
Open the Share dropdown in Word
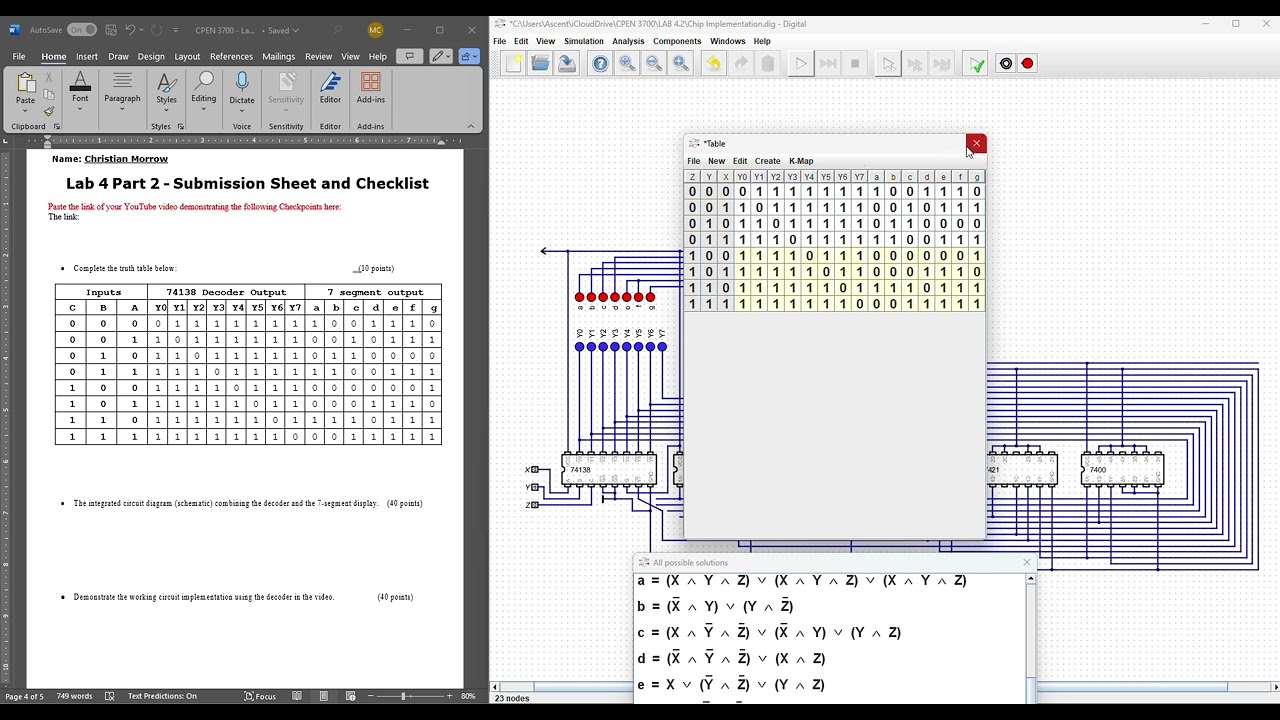tap(469, 57)
